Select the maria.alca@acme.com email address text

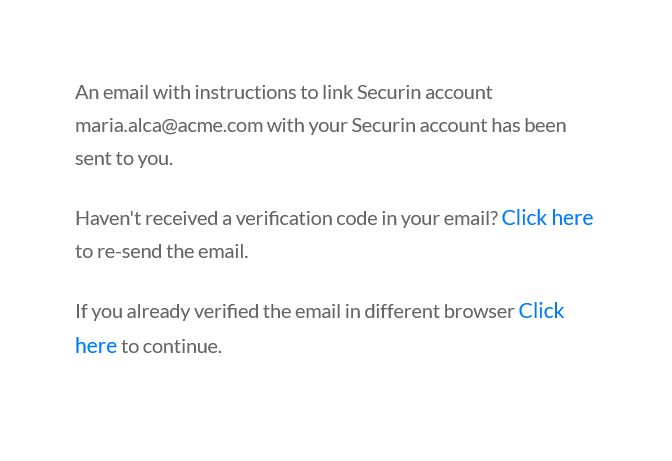169,126
